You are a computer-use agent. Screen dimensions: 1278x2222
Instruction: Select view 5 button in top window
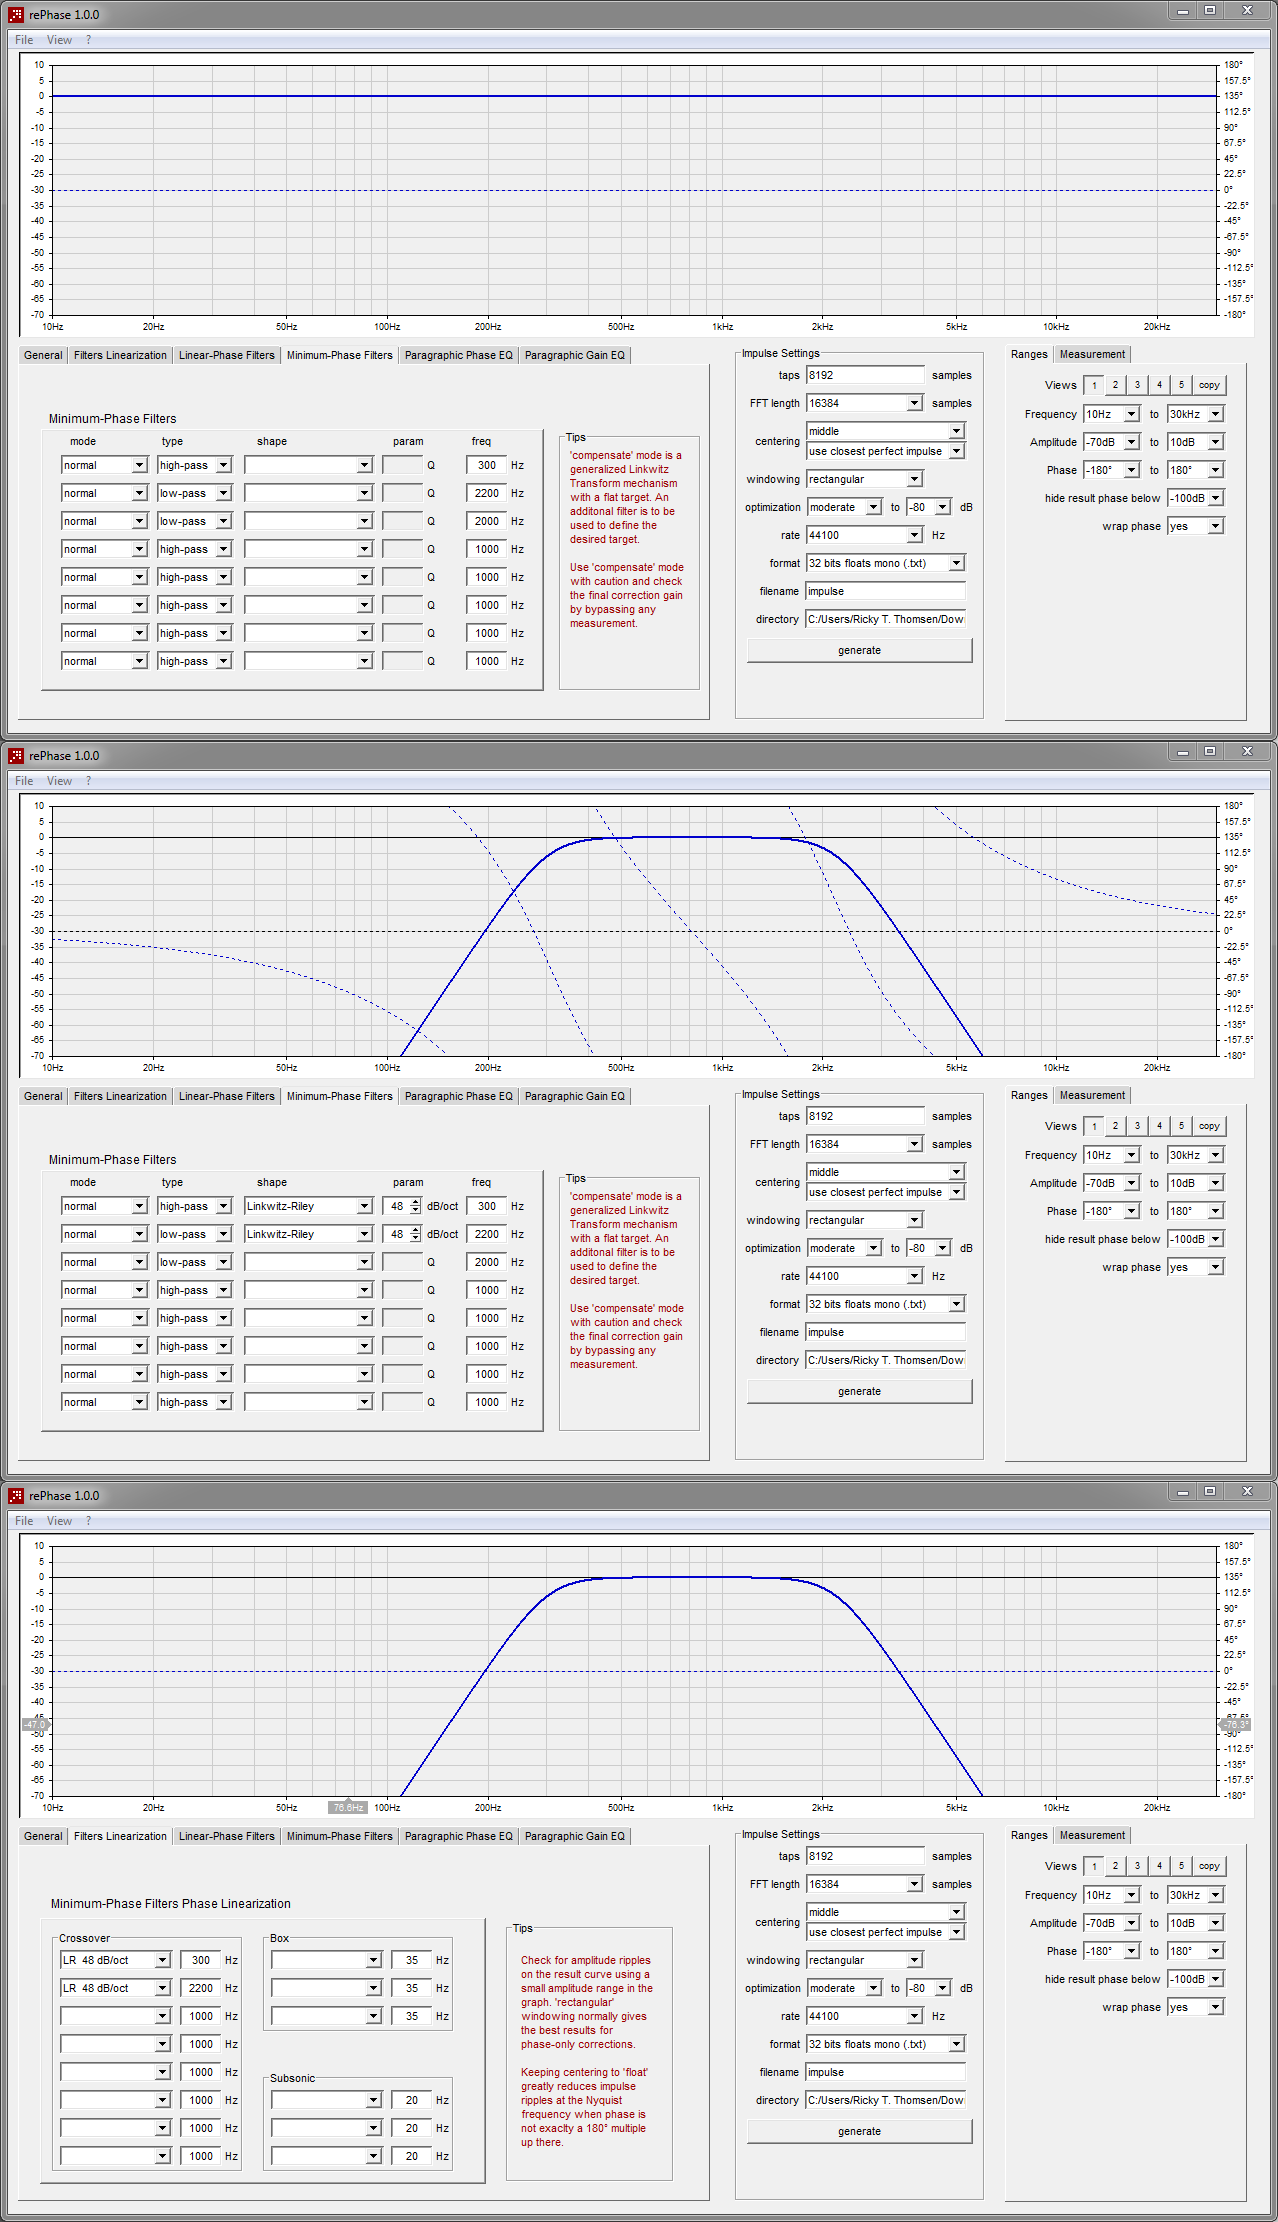click(x=1181, y=385)
